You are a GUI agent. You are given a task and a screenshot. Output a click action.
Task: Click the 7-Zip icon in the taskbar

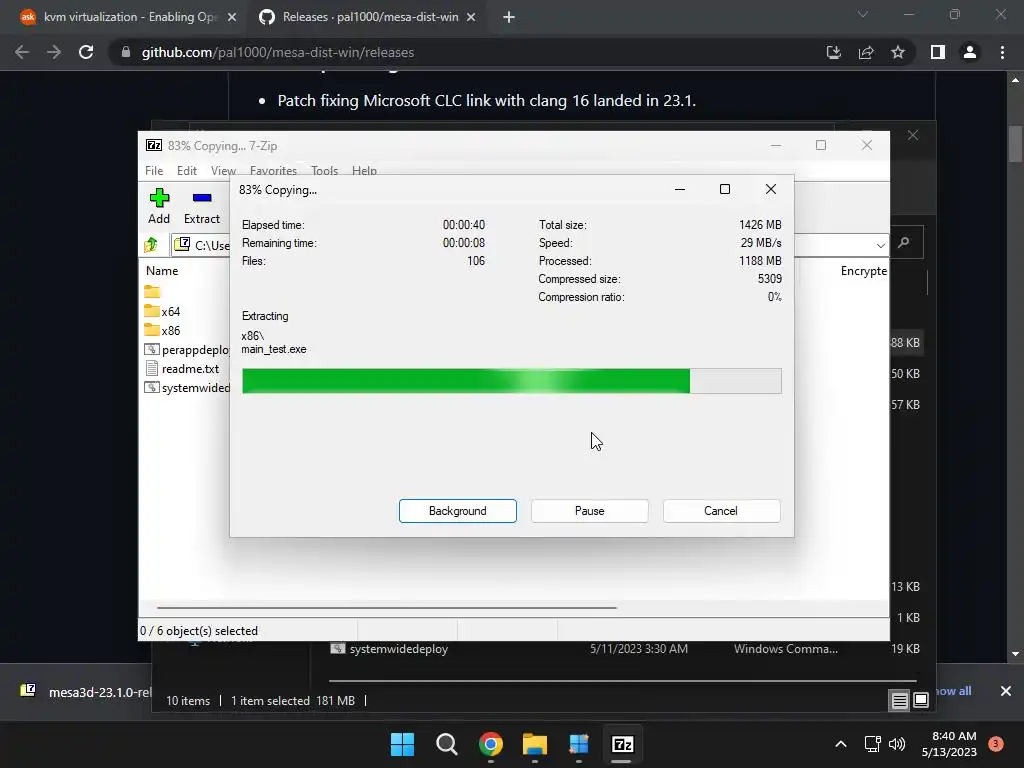coord(622,744)
